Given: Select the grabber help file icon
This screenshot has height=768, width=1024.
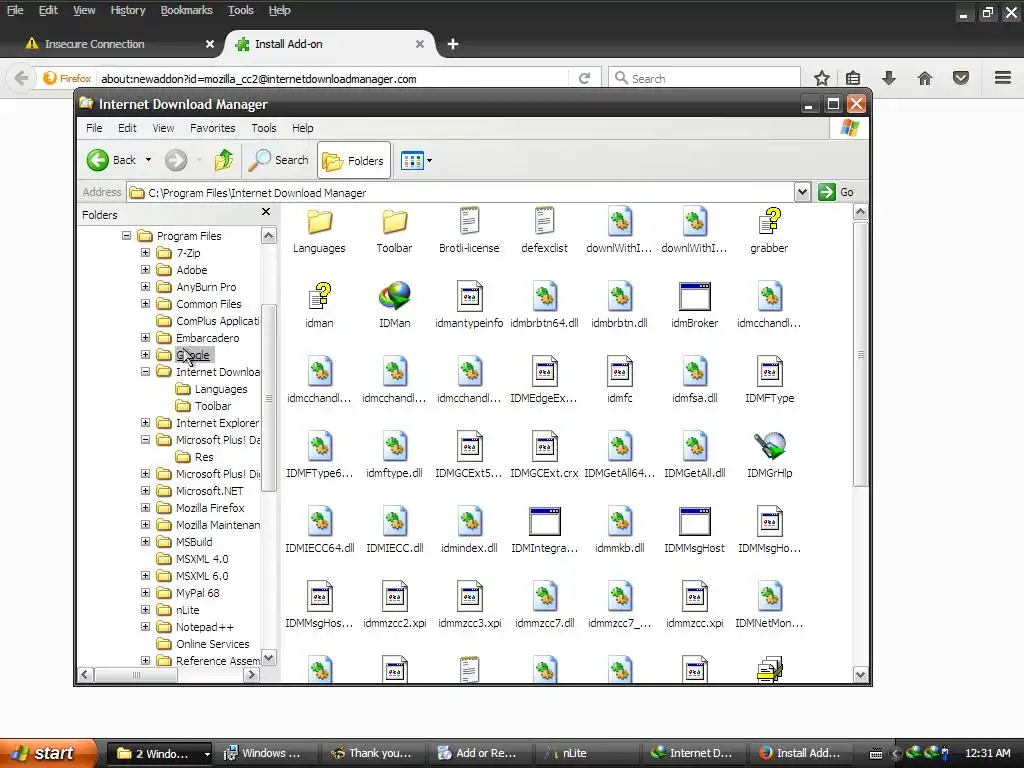Looking at the screenshot, I should (x=769, y=222).
